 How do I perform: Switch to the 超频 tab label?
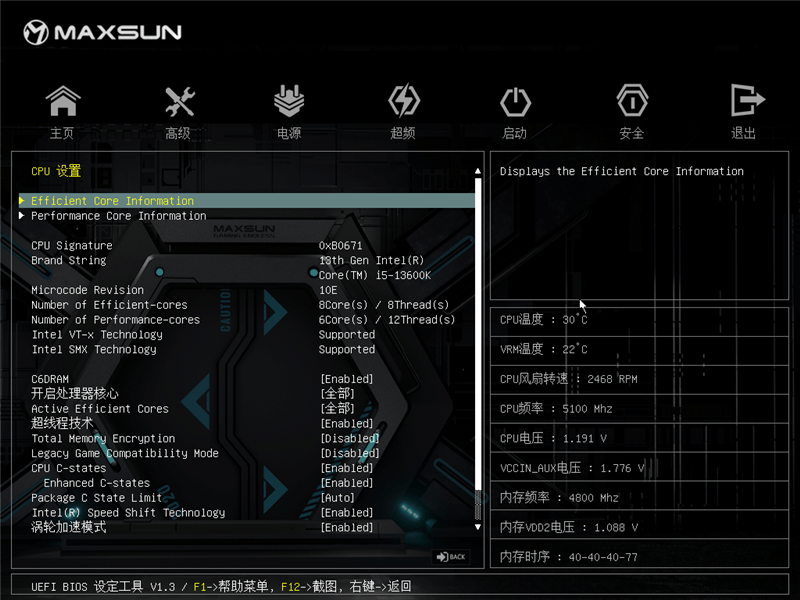(403, 133)
